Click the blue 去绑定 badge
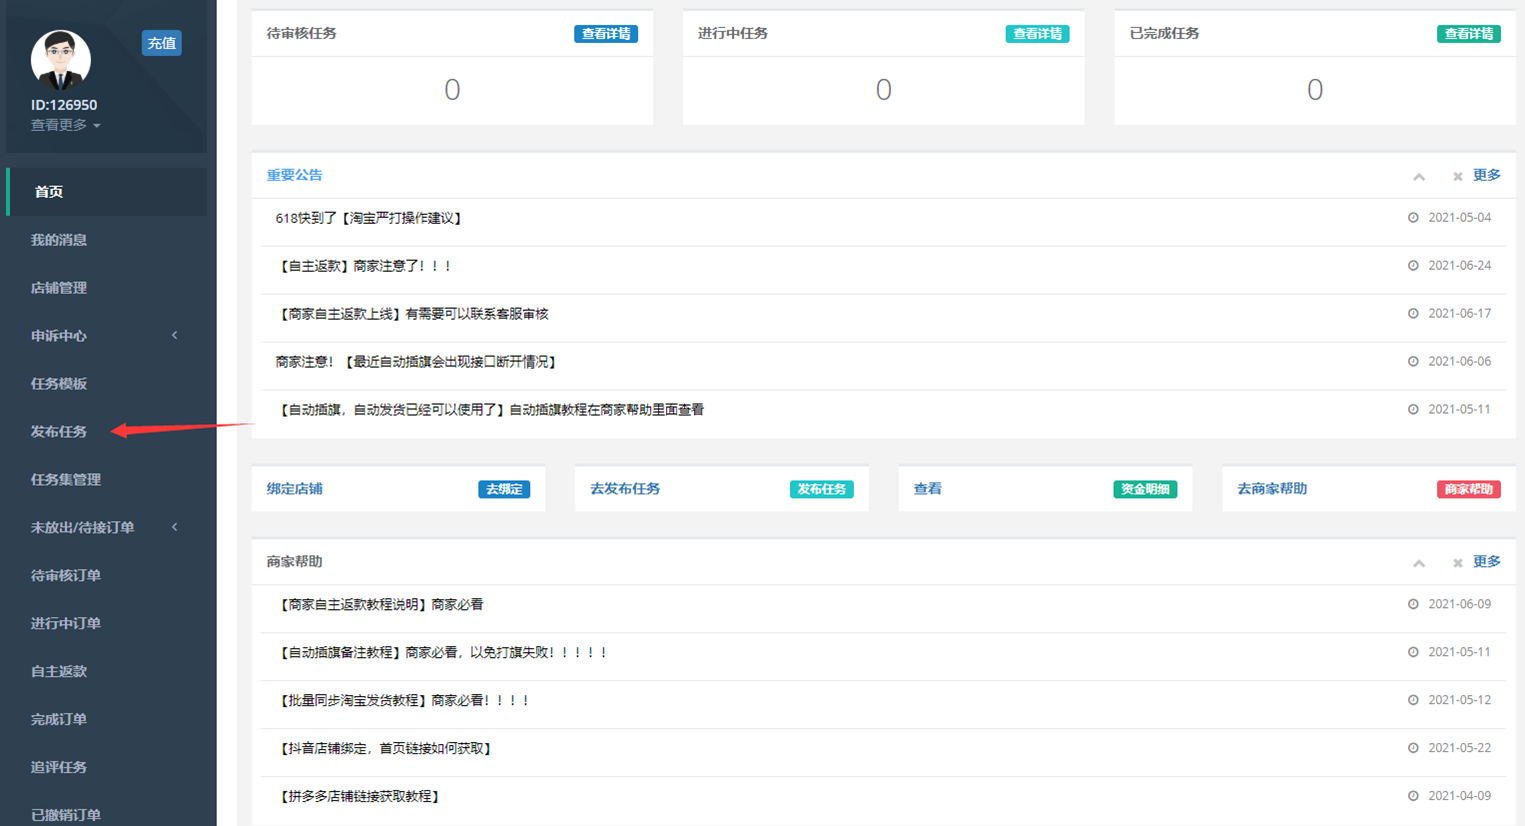The width and height of the screenshot is (1525, 826). point(503,489)
